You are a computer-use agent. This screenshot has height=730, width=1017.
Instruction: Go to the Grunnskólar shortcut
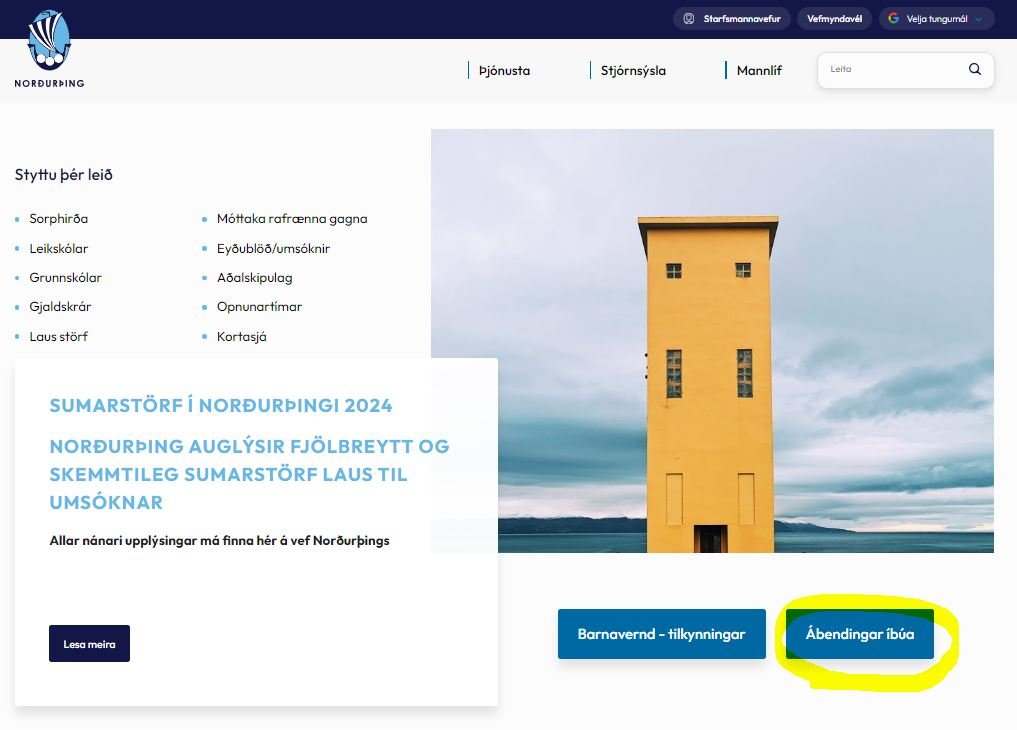(66, 278)
